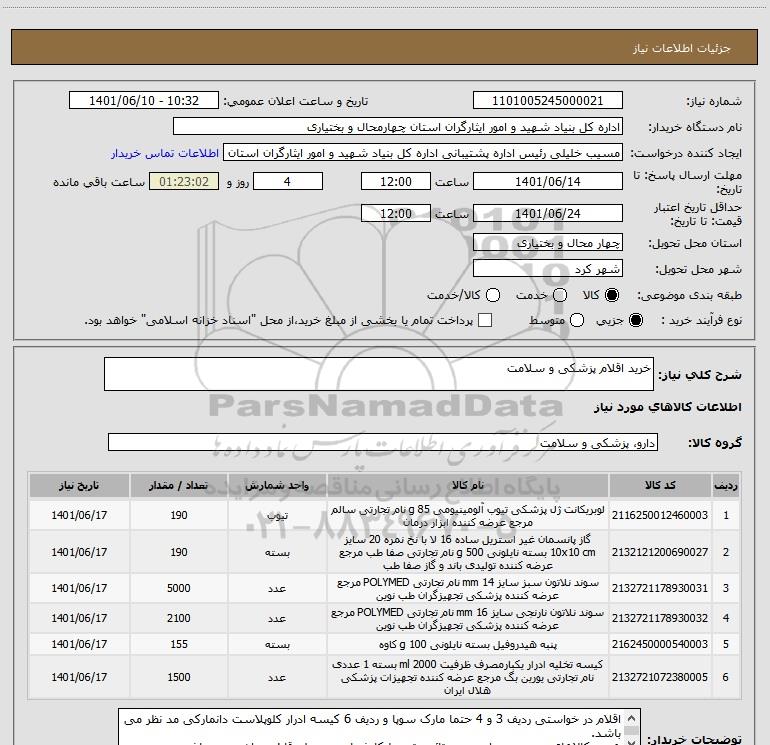Click the remaining days field showing 4
This screenshot has height=745, width=770.
[288, 181]
